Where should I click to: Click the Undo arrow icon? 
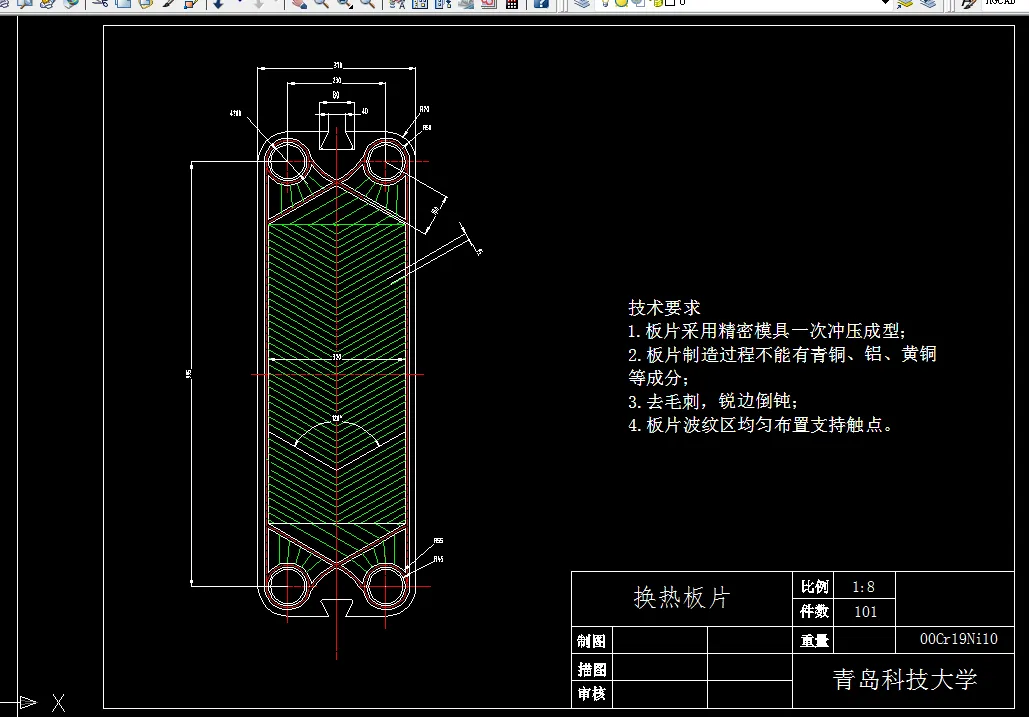click(219, 3)
